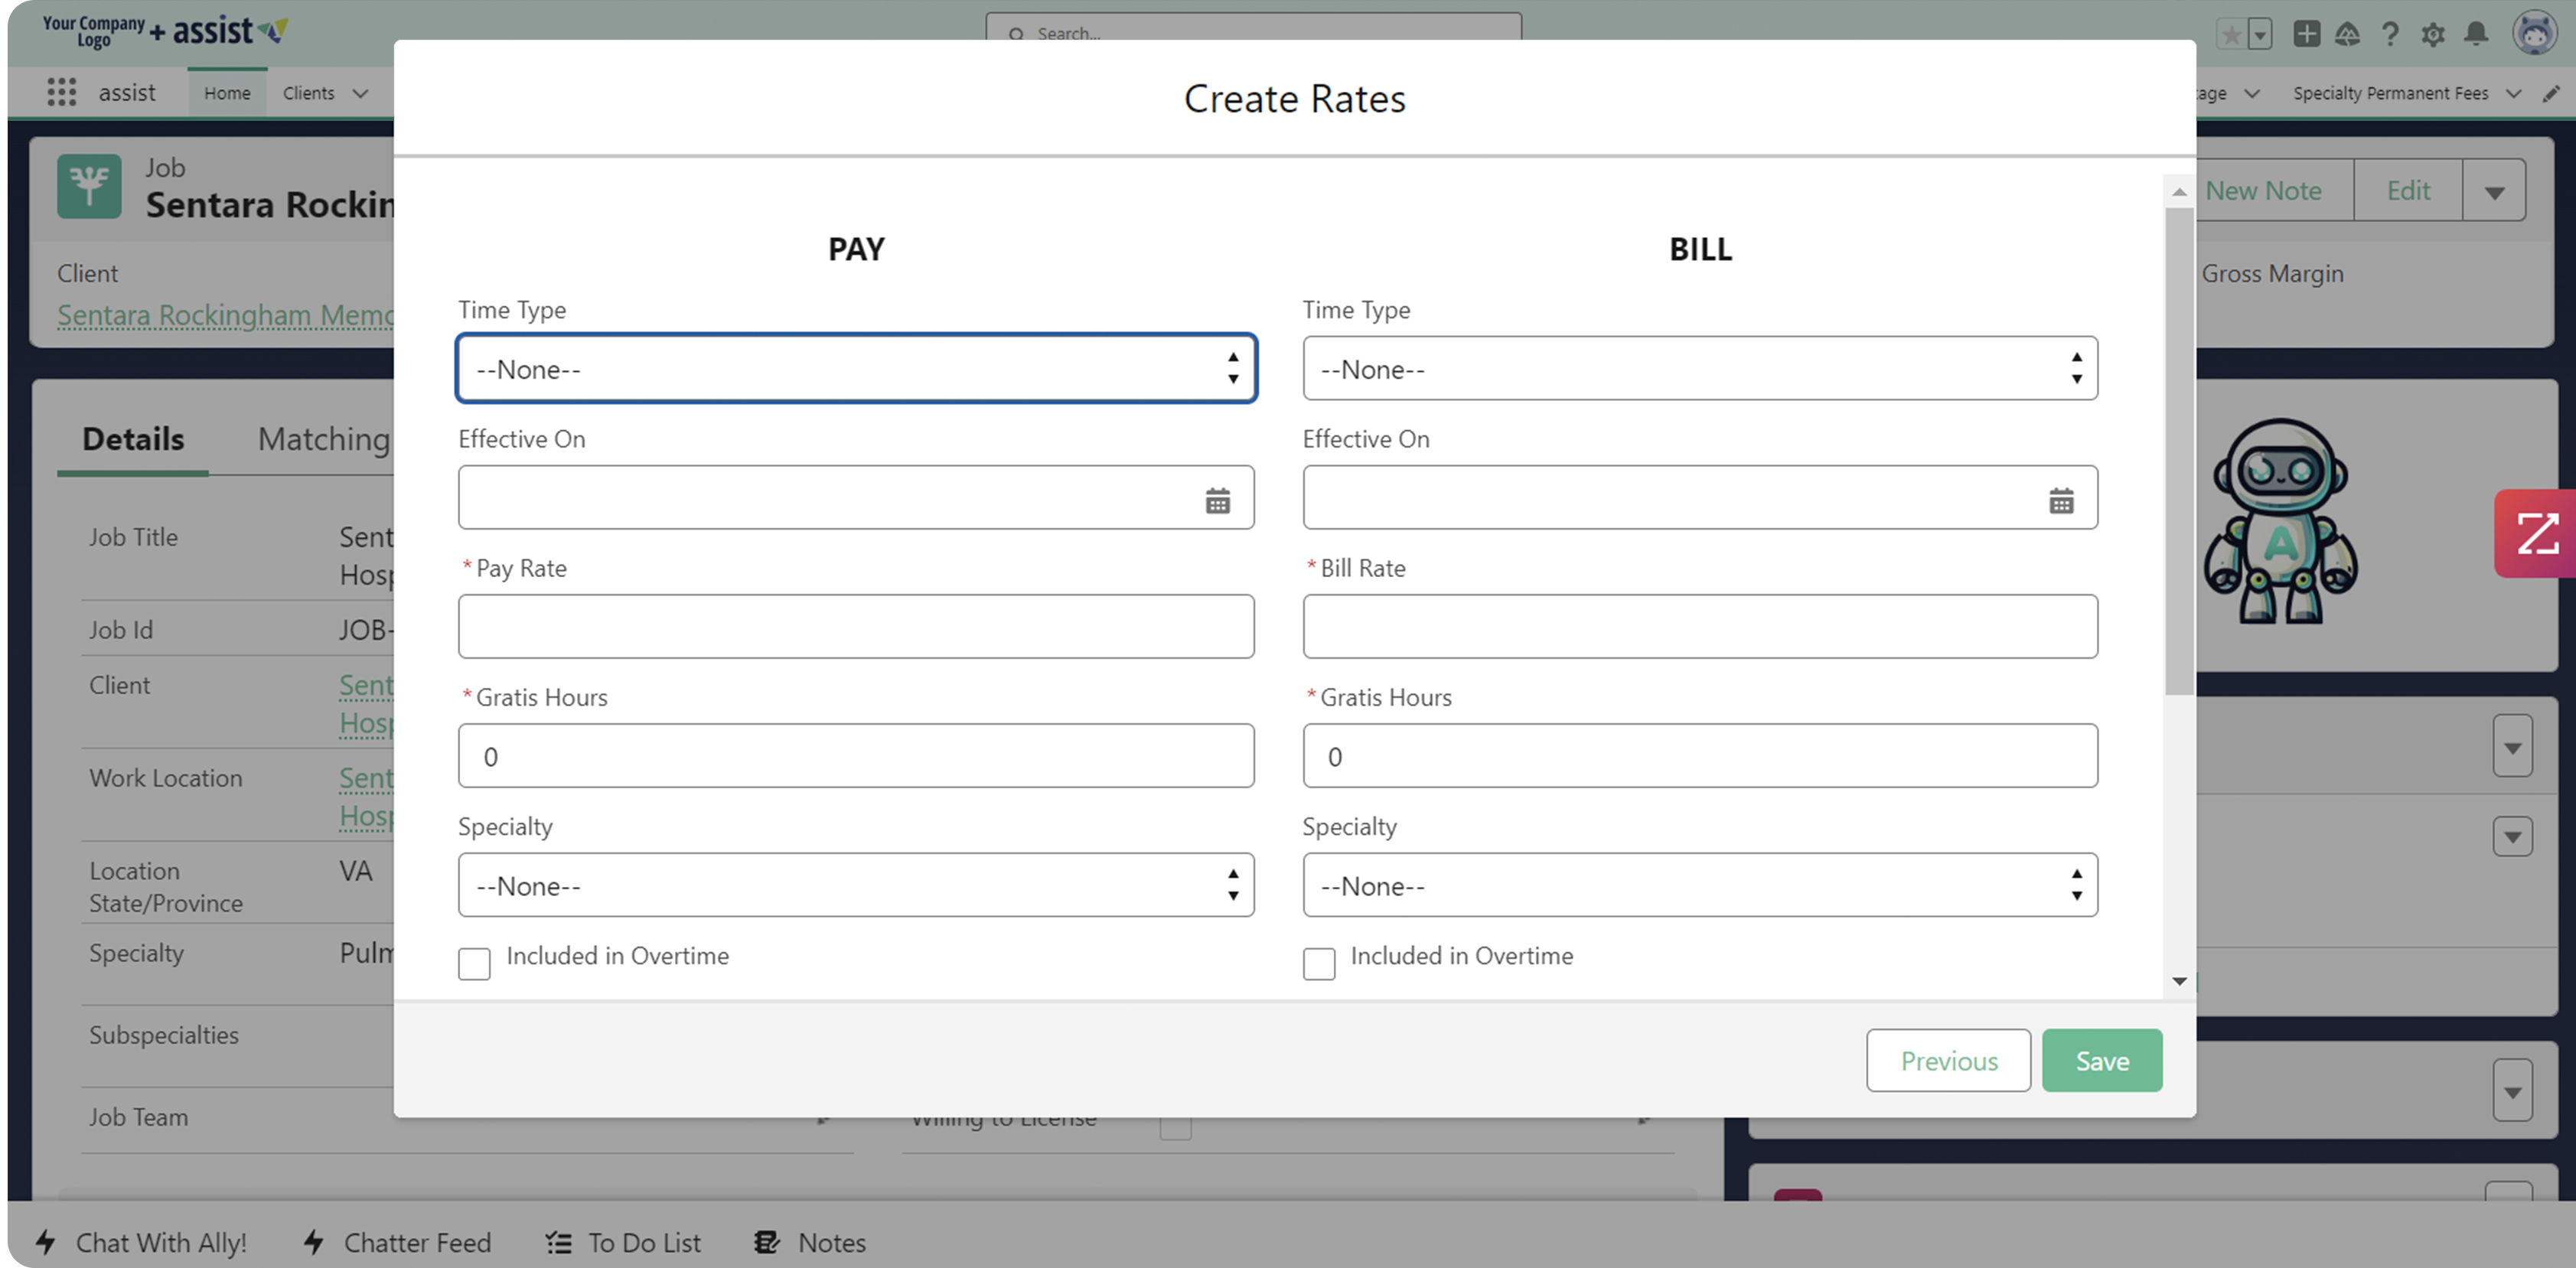Click the Job record icon
The height and width of the screenshot is (1268, 2576).
point(89,186)
